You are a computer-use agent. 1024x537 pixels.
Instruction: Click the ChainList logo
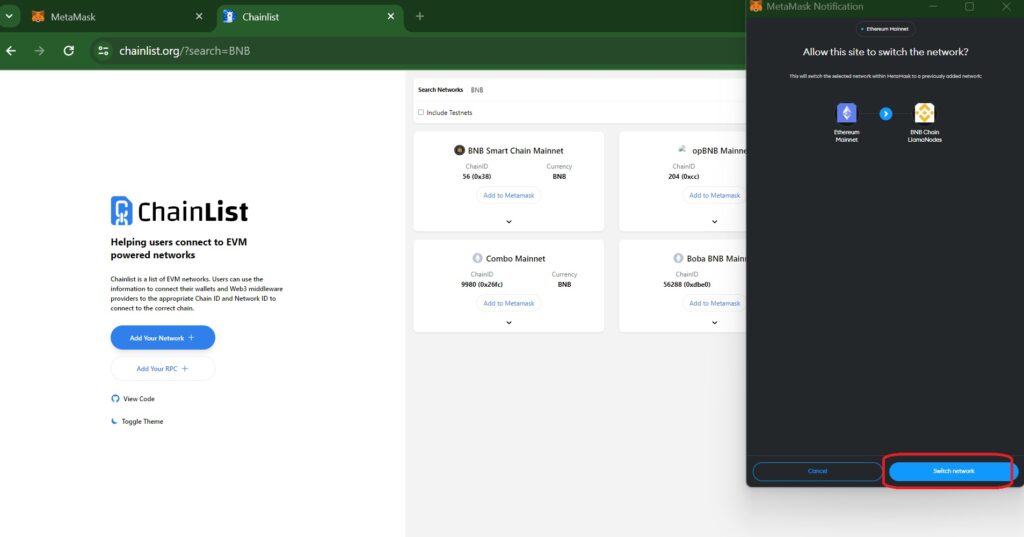coord(179,211)
